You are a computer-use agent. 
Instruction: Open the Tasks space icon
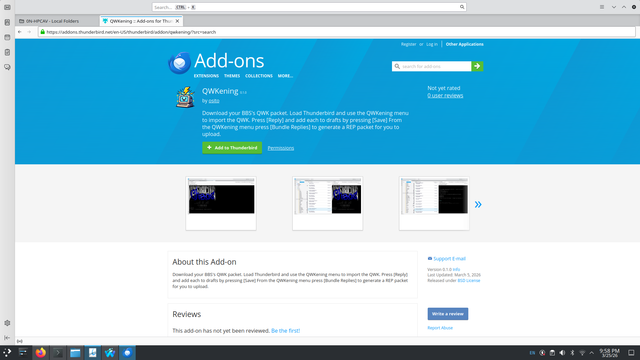7,52
